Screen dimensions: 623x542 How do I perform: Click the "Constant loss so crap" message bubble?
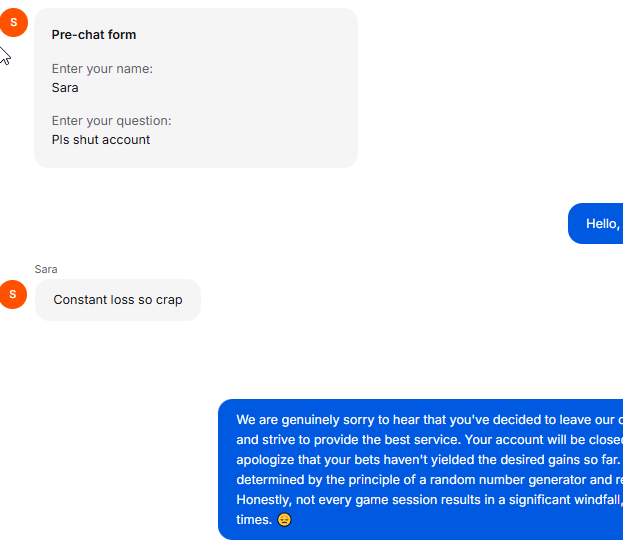[x=118, y=300]
